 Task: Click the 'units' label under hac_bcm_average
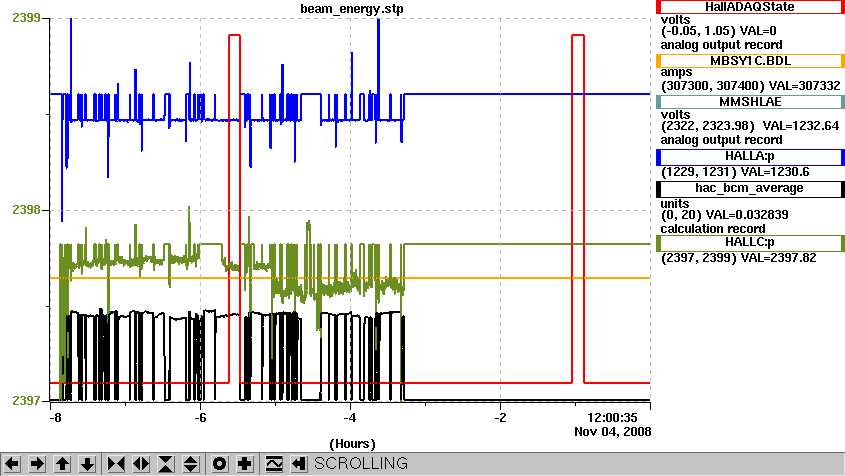point(675,204)
